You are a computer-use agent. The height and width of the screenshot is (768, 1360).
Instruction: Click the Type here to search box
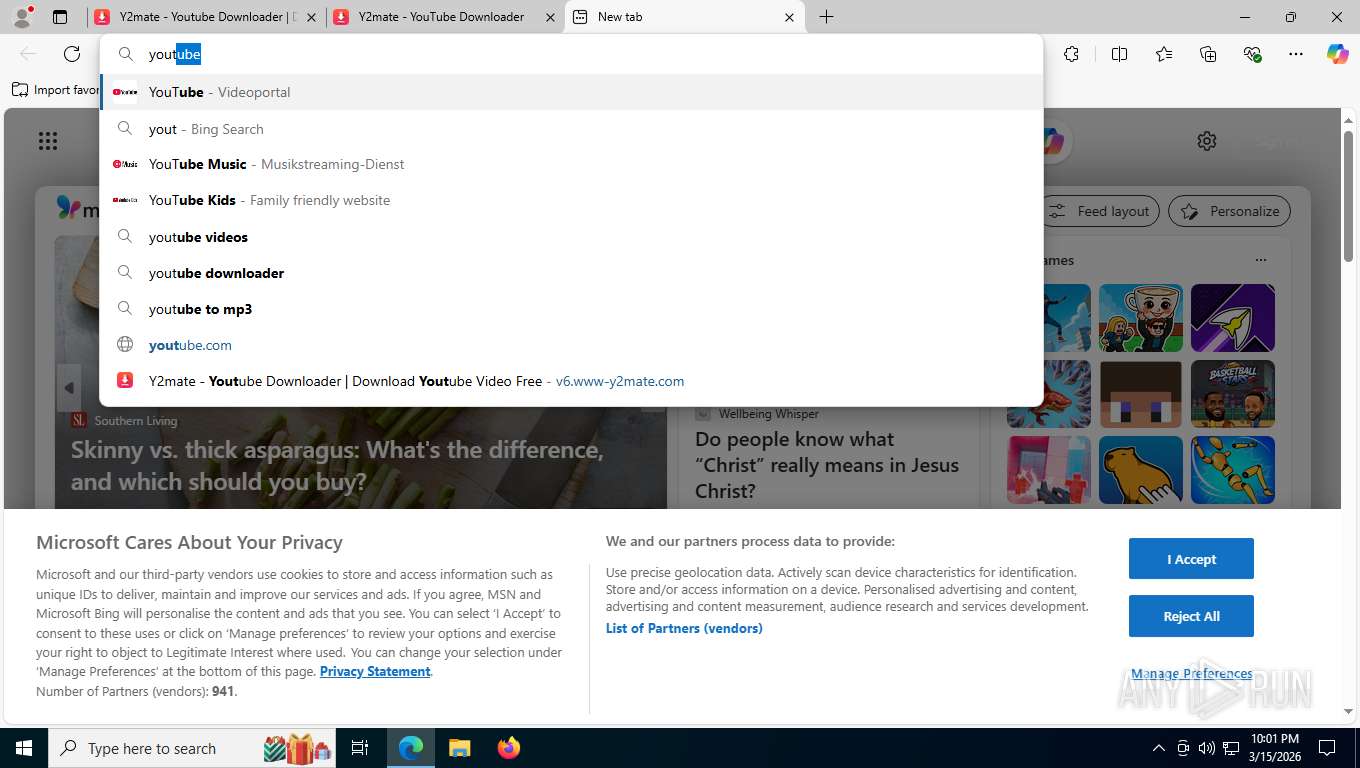click(190, 748)
